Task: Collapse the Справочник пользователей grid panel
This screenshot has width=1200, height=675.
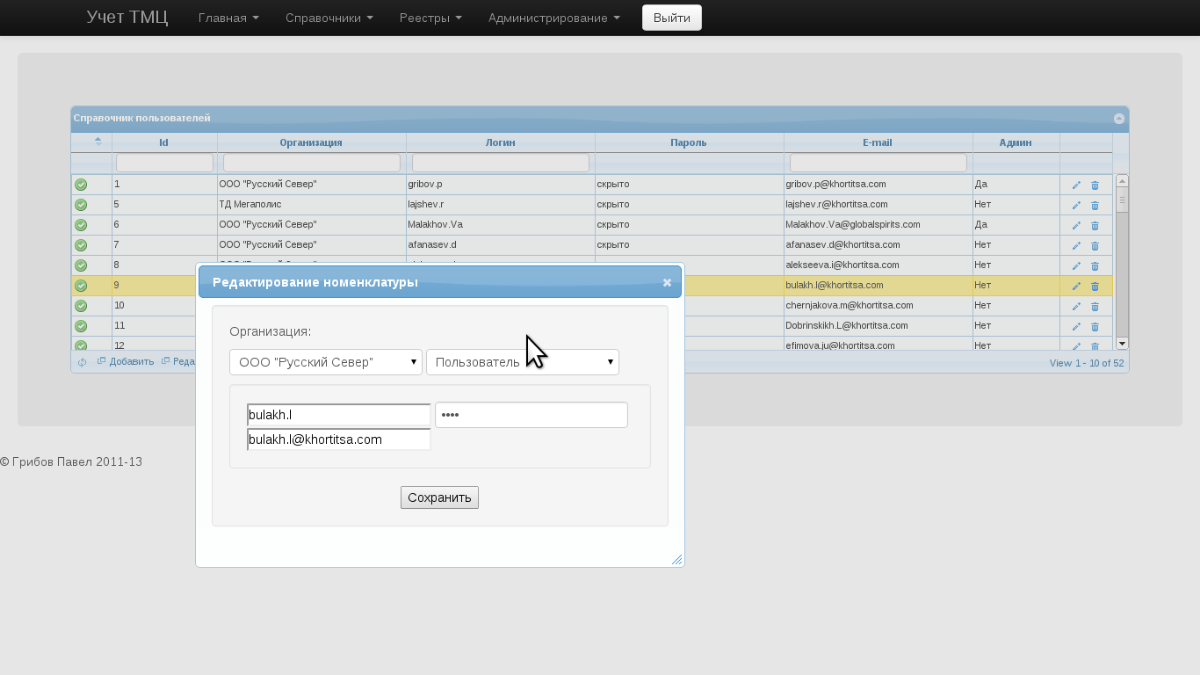Action: coord(1119,118)
